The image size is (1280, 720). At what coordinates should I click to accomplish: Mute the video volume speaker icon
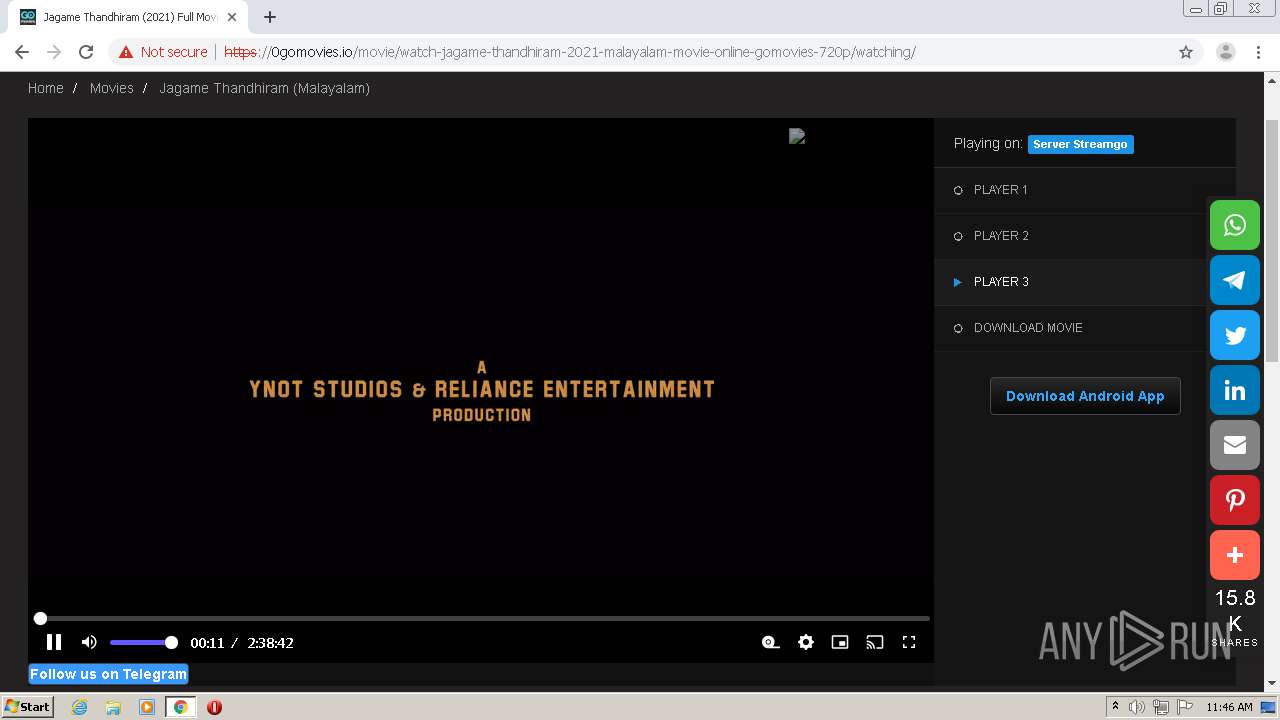[89, 642]
